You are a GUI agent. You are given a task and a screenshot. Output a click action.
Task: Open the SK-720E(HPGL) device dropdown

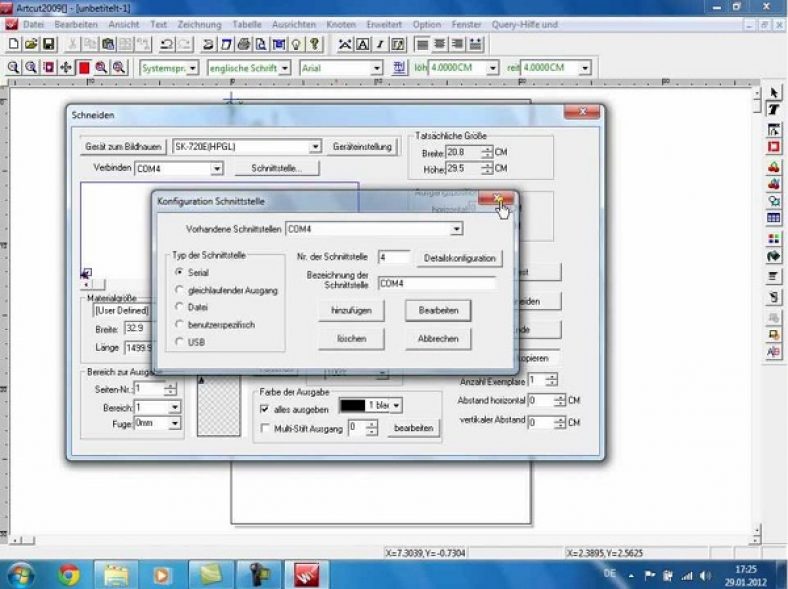pyautogui.click(x=315, y=146)
